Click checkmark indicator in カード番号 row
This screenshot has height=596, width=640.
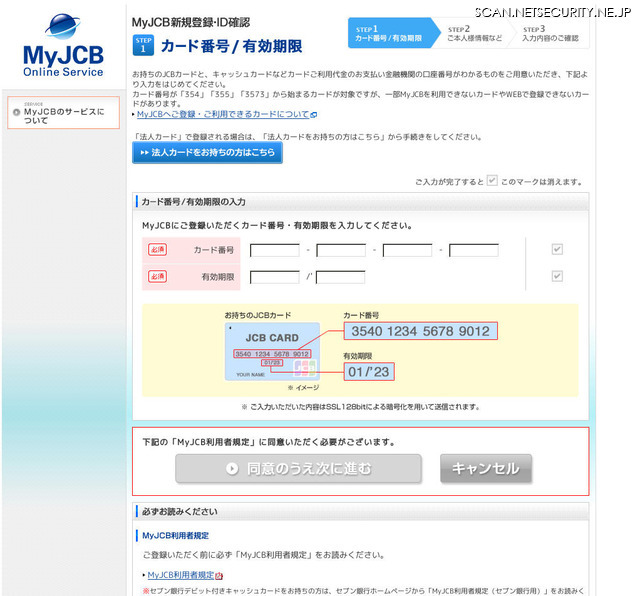557,249
